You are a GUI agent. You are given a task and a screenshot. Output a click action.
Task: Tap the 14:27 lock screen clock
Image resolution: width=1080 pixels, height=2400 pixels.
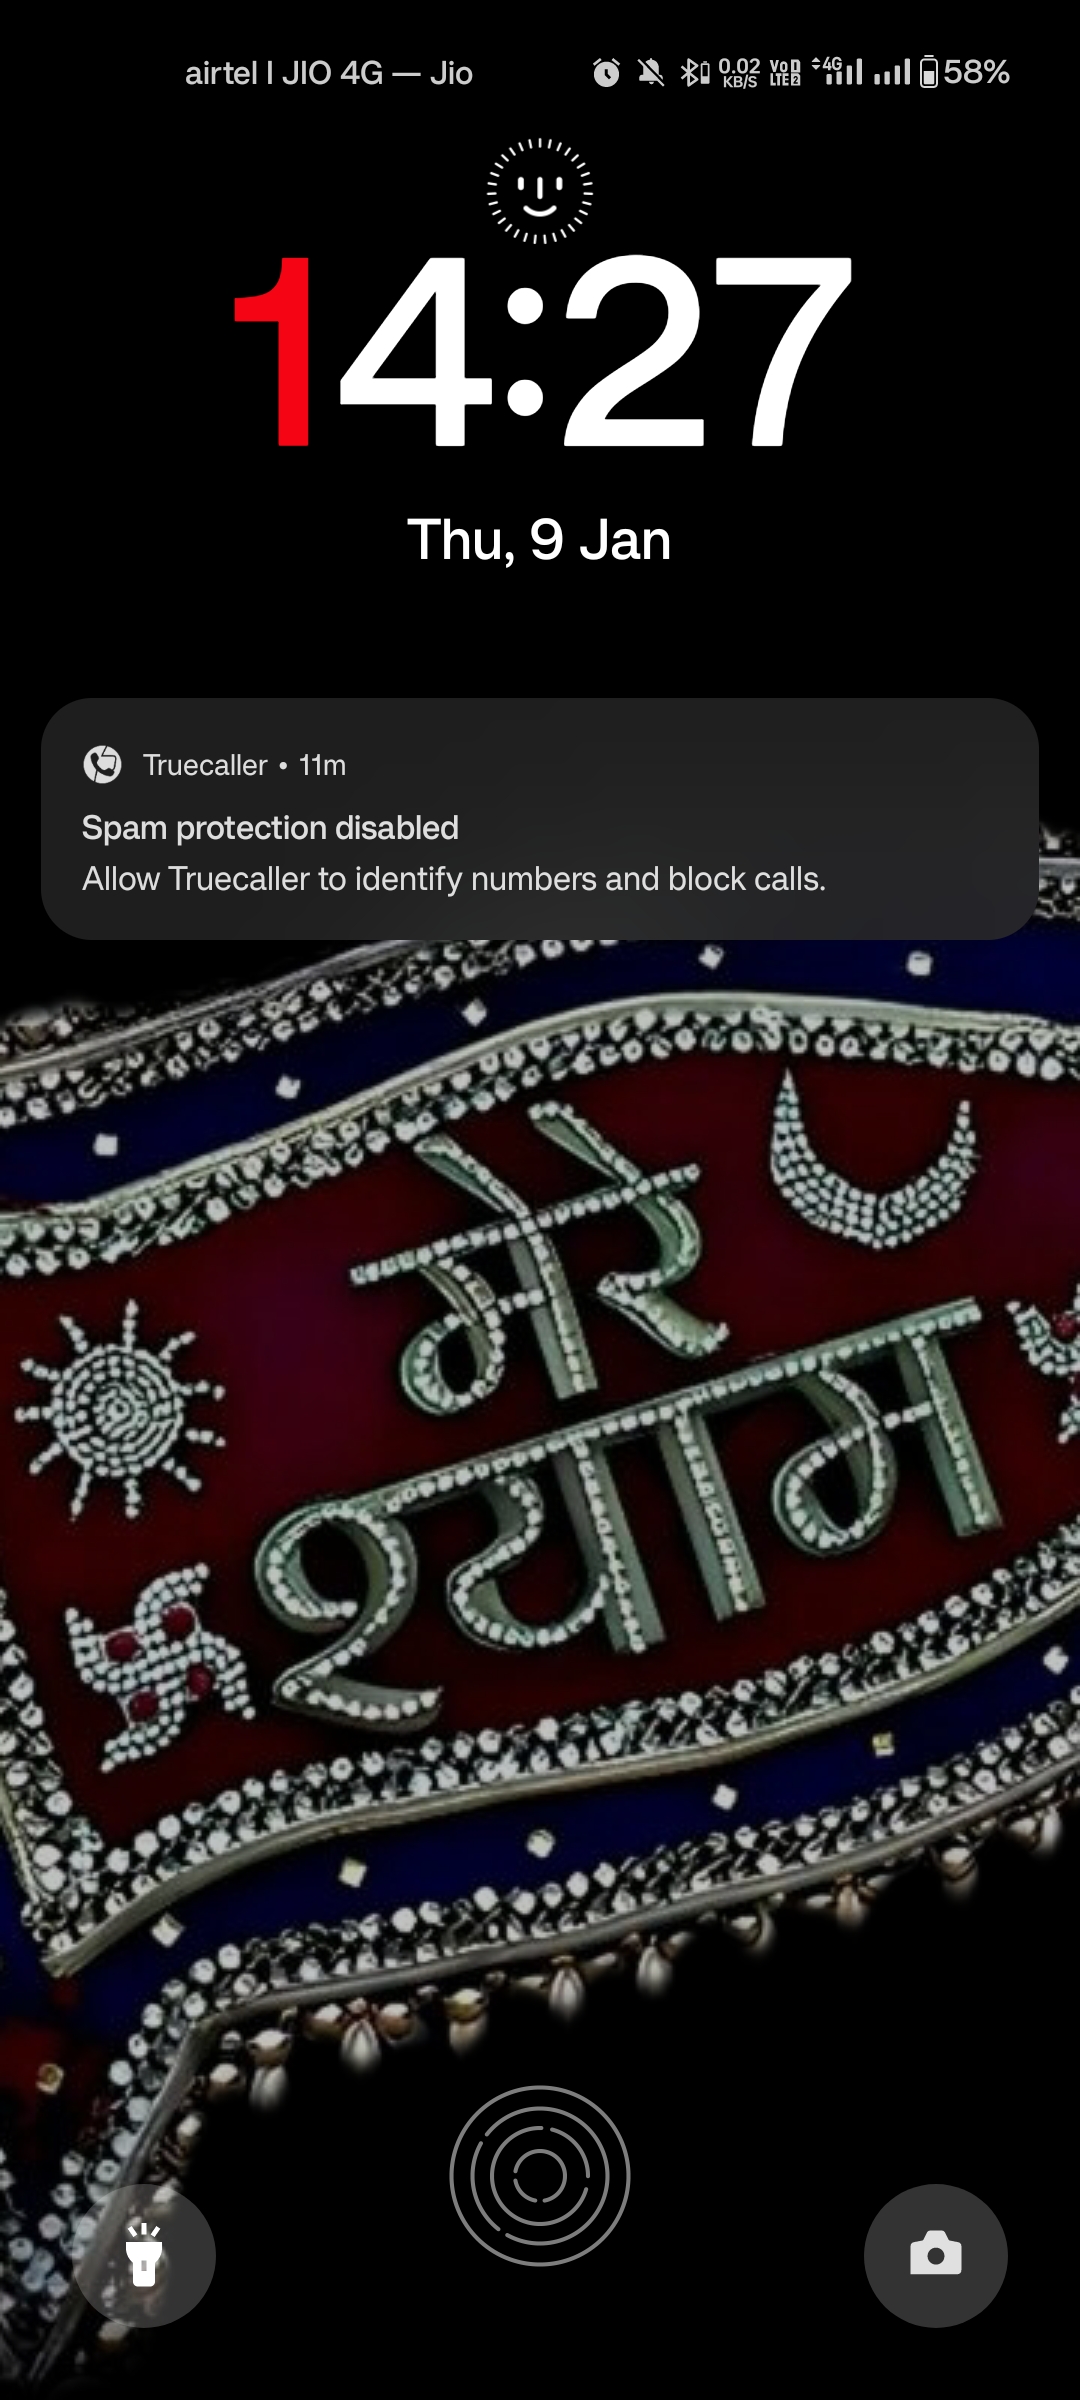(540, 350)
